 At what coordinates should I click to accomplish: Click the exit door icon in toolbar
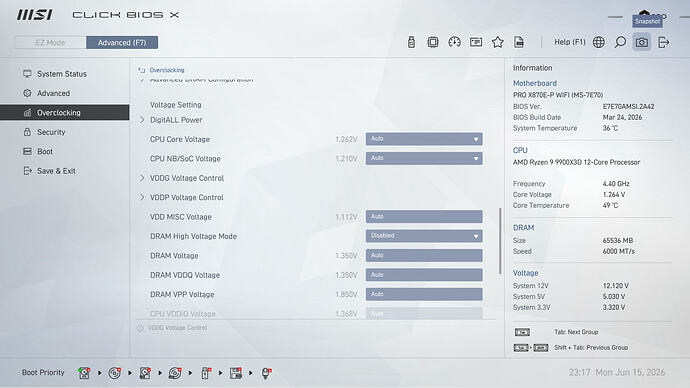(x=663, y=42)
